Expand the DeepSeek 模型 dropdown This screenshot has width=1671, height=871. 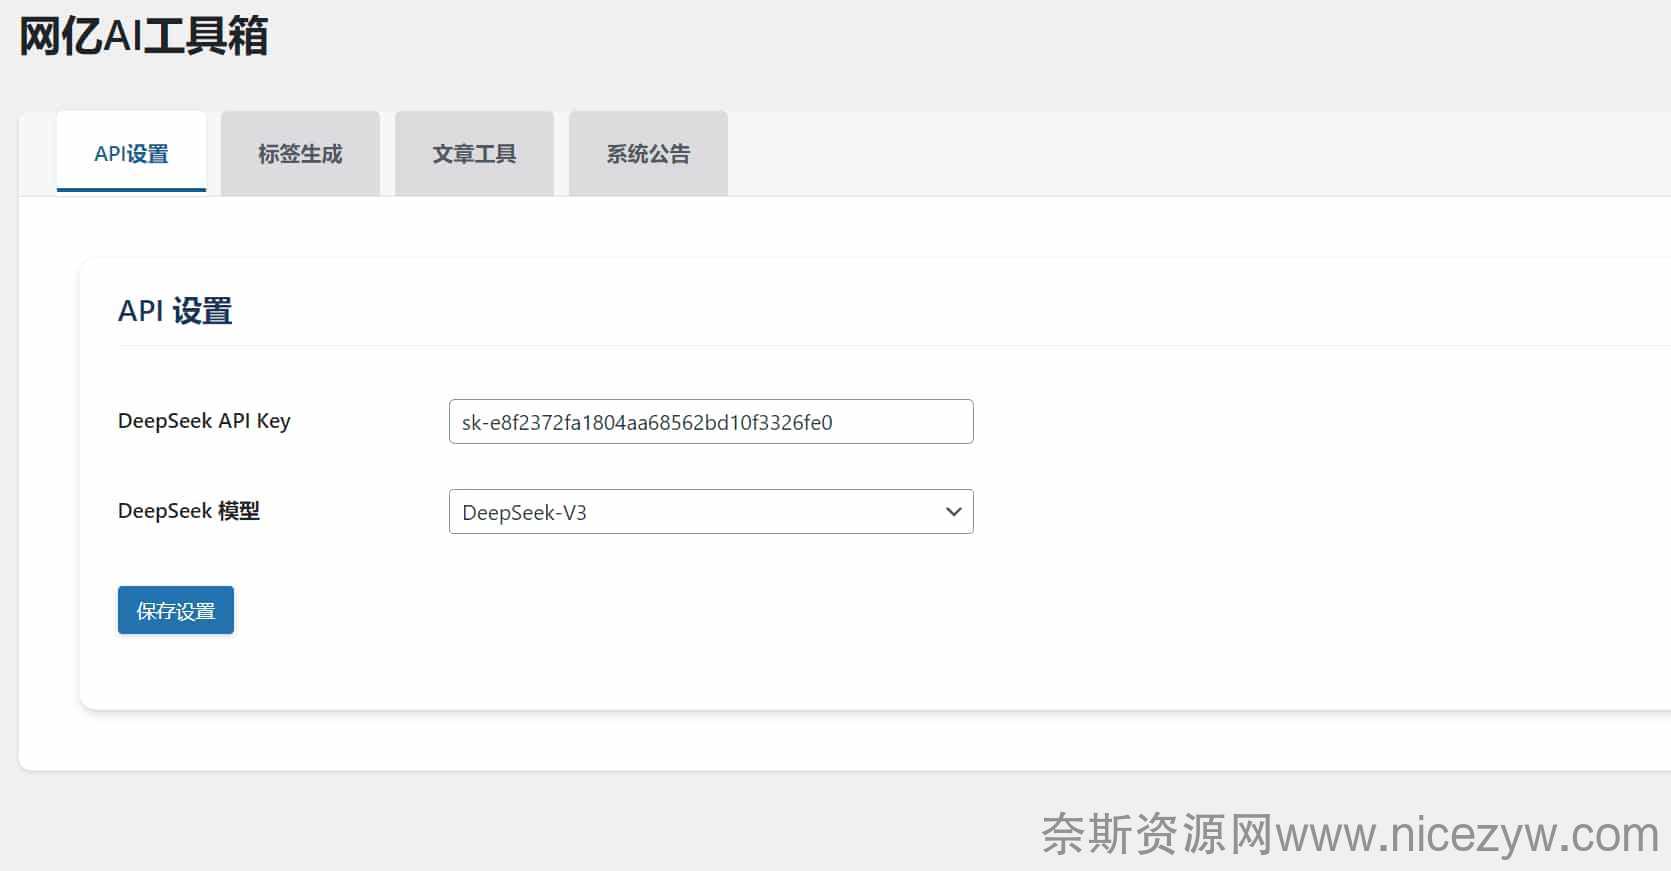pyautogui.click(x=711, y=512)
